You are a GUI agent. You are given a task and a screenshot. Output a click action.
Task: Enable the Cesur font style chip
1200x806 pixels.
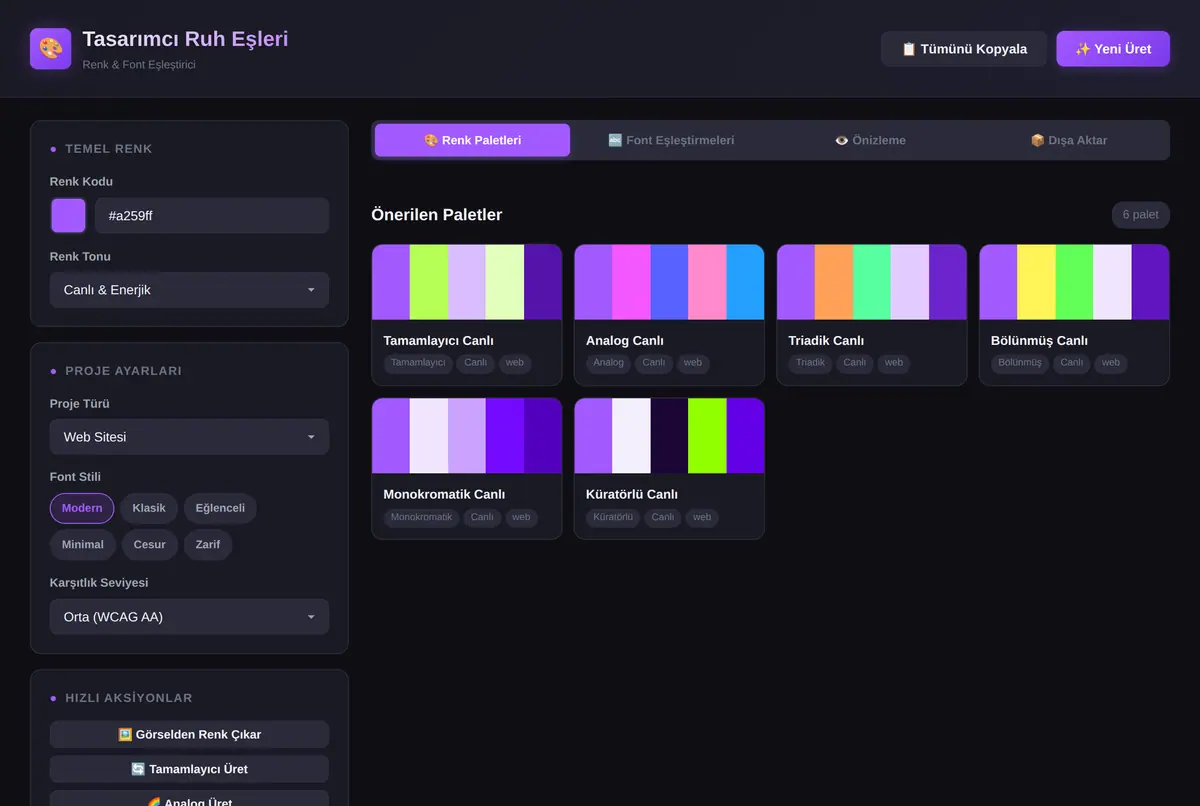pos(150,545)
